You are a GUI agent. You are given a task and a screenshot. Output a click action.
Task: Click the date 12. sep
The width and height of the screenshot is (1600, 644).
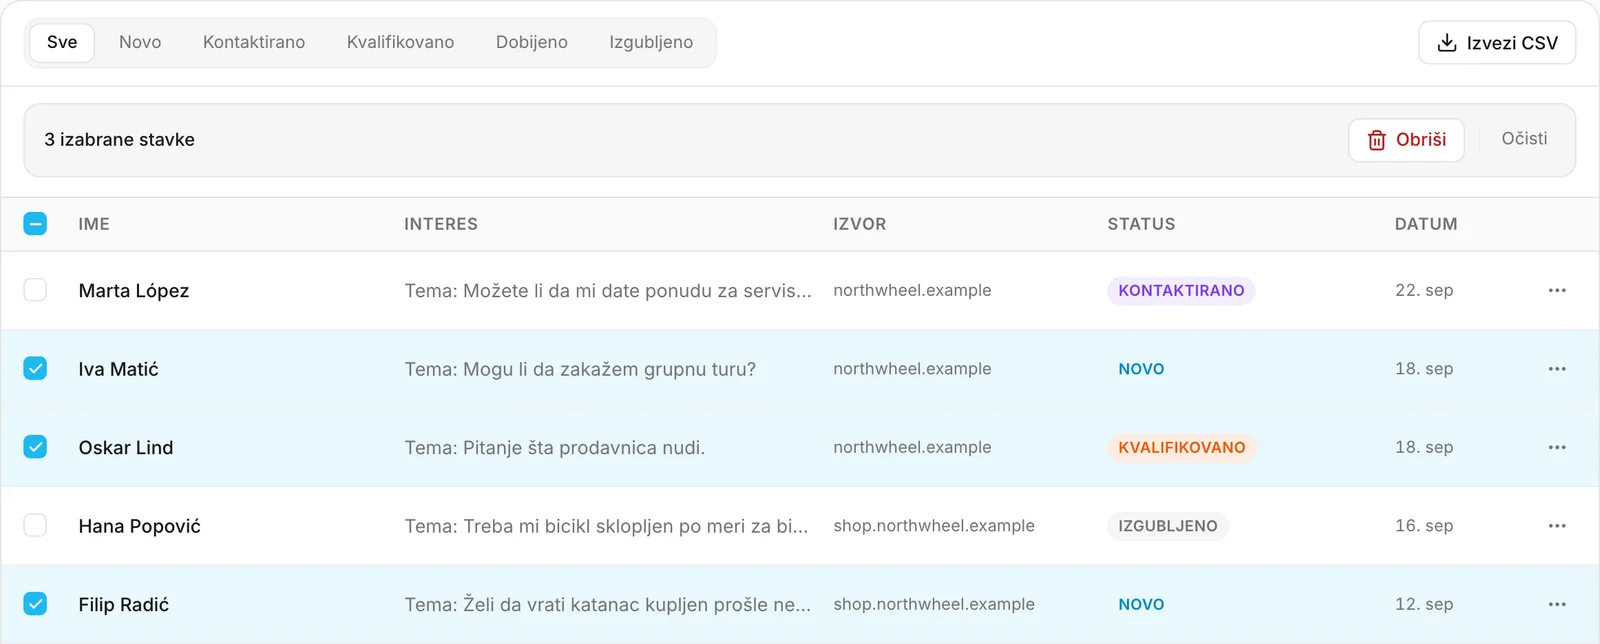1424,604
